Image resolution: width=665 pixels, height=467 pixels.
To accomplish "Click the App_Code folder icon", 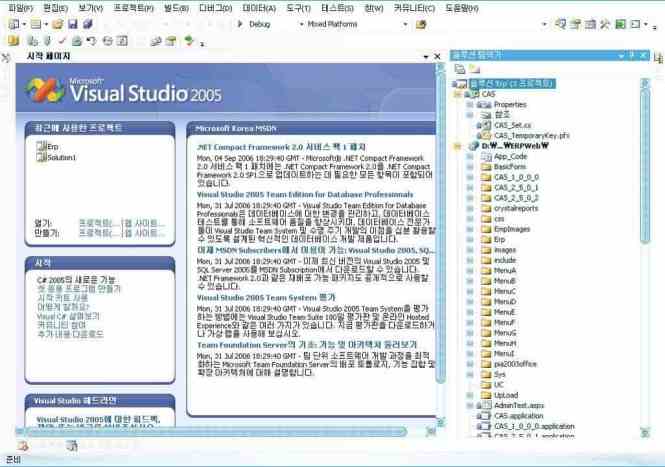I will 486,157.
